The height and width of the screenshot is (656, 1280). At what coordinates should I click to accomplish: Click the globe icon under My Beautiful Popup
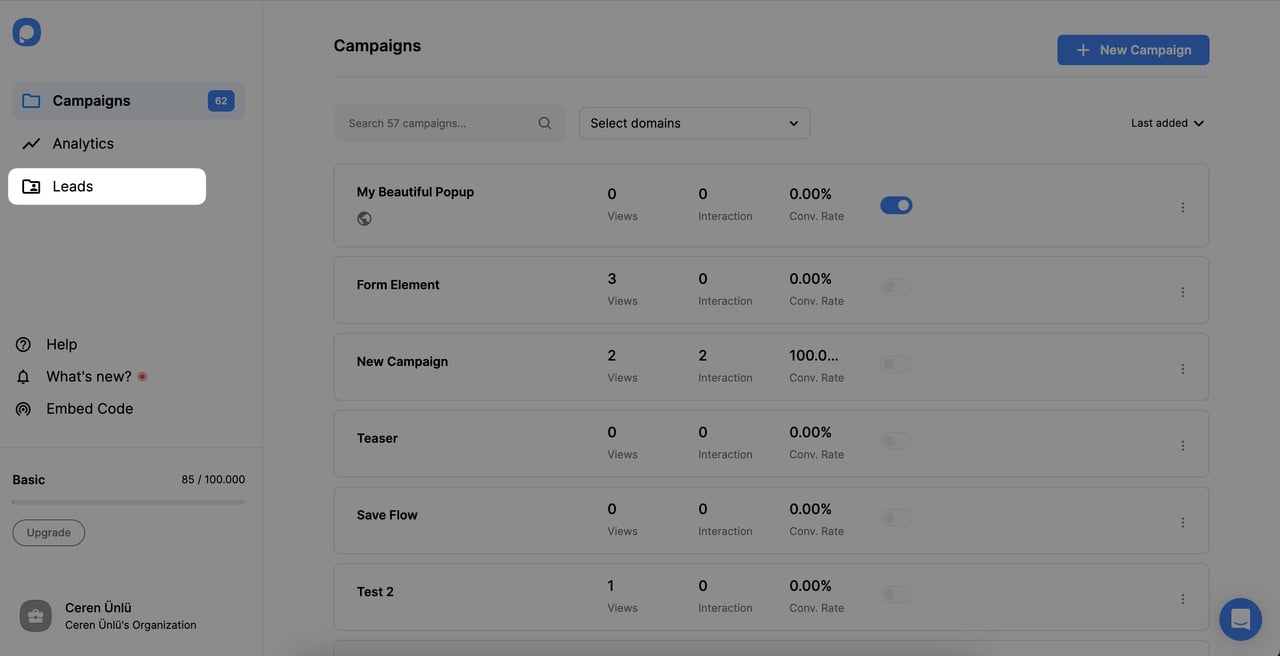coord(364,219)
